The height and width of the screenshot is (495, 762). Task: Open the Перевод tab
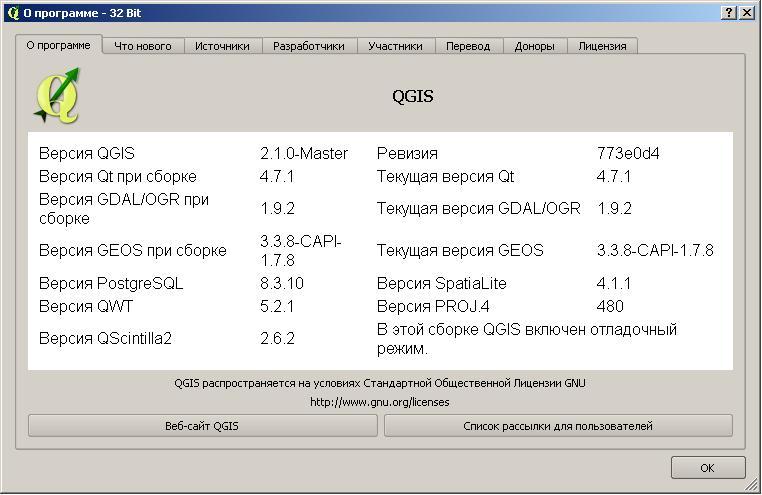[x=468, y=46]
